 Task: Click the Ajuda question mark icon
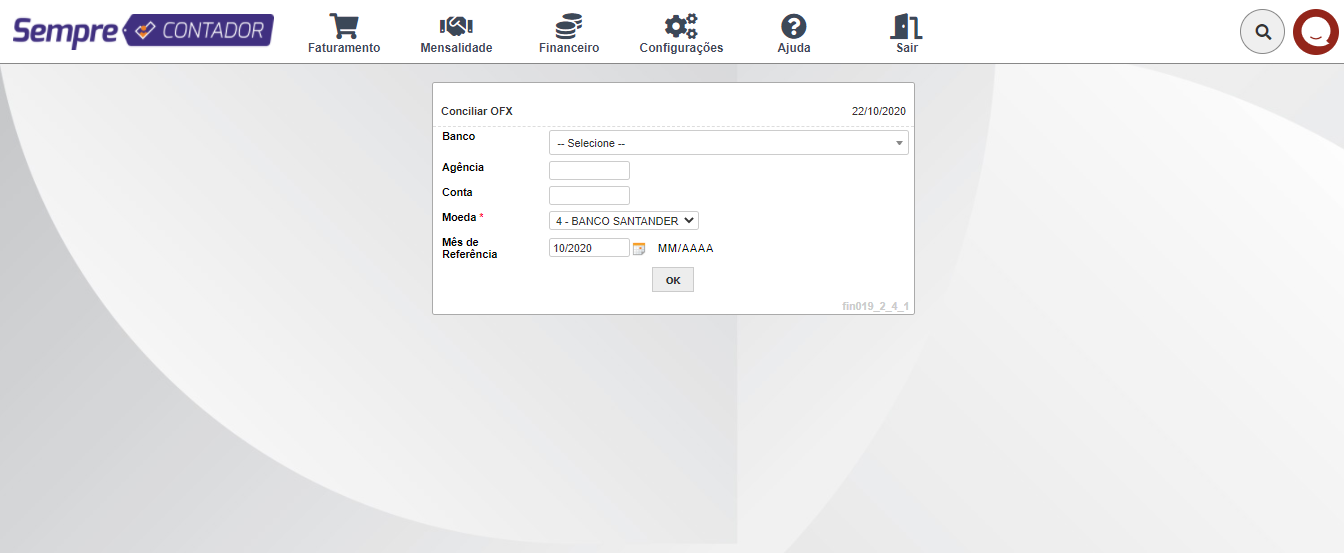point(794,26)
